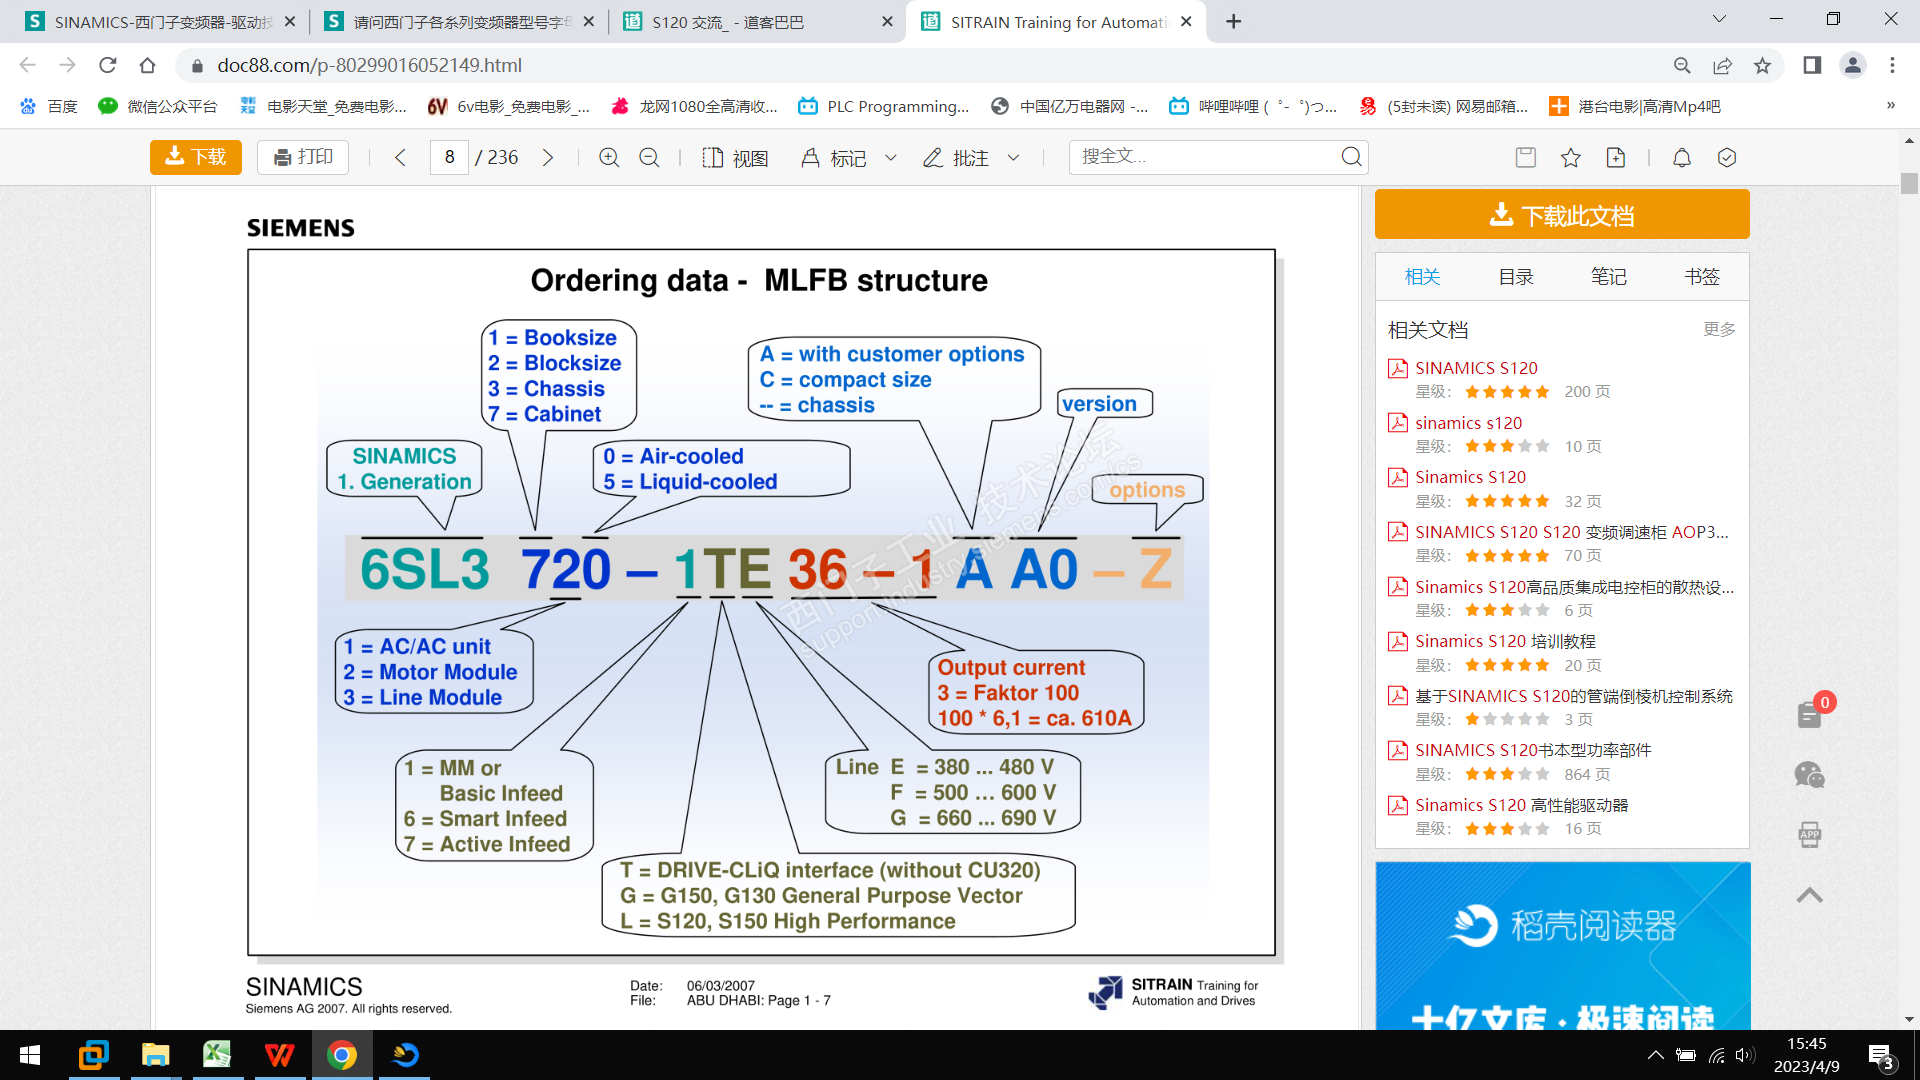
Task: Favorite document with star icon in toolbar
Action: click(1570, 158)
